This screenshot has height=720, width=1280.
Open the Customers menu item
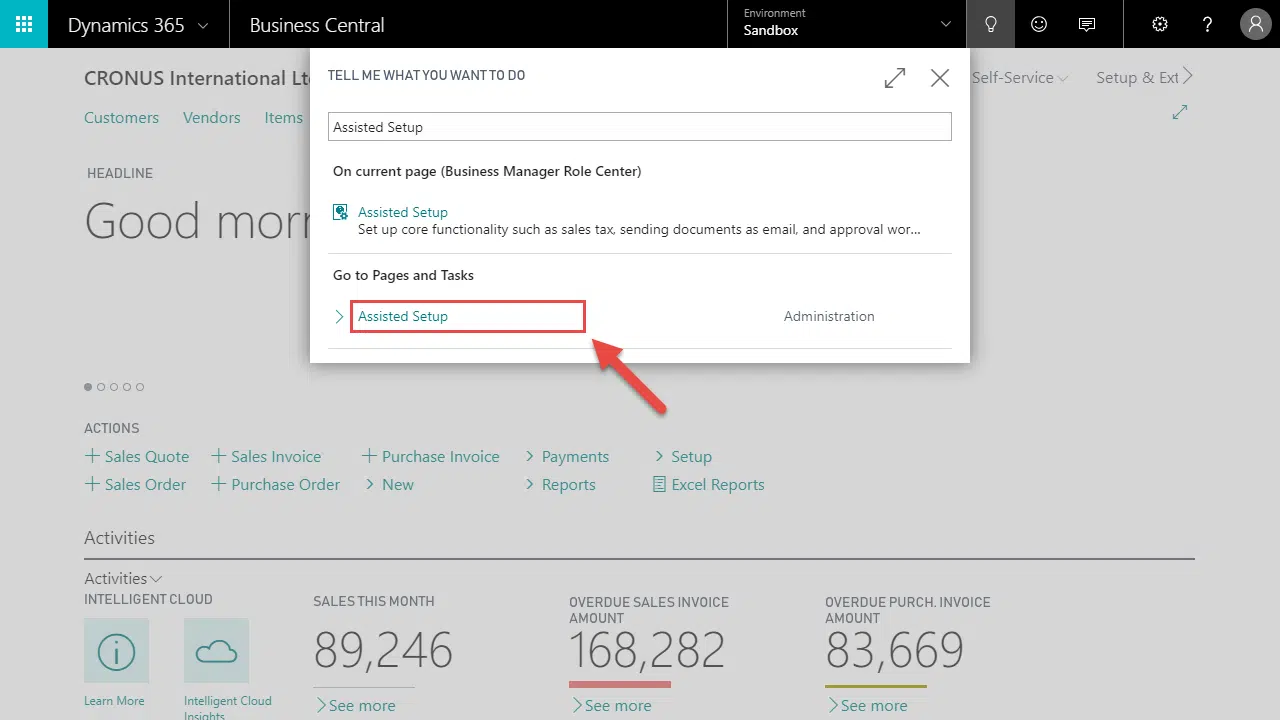point(121,117)
